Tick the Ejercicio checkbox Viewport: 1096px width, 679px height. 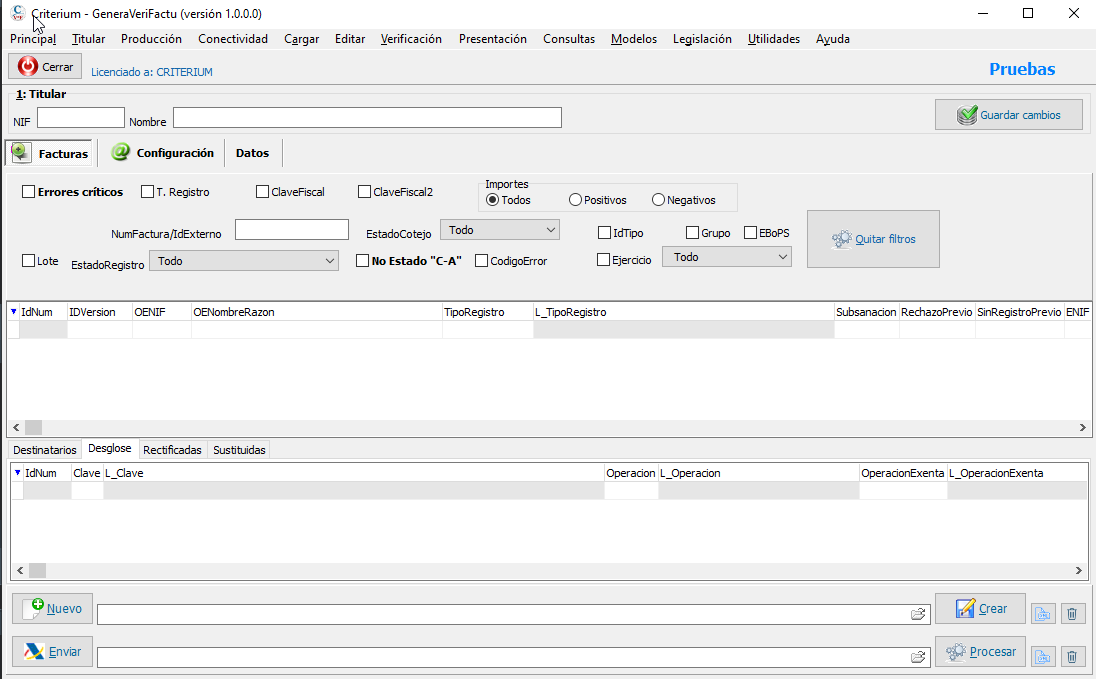(x=604, y=260)
